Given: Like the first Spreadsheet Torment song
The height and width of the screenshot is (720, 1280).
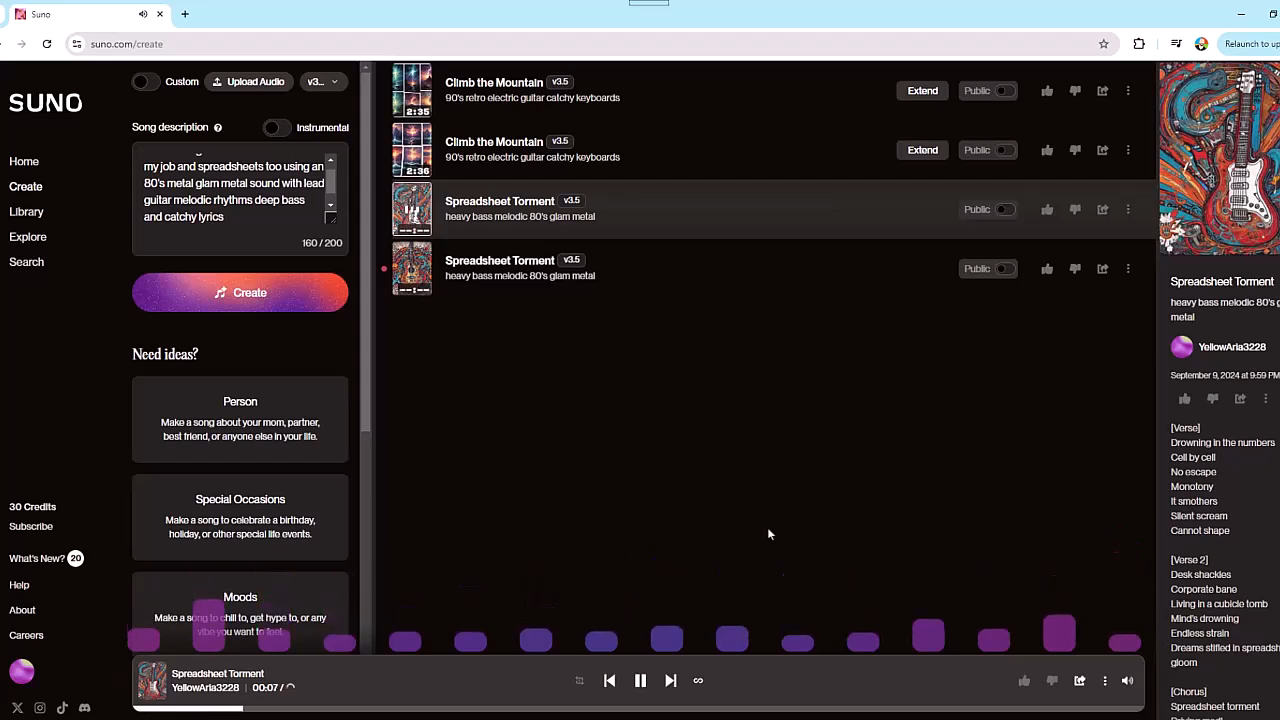Looking at the screenshot, I should (1047, 209).
